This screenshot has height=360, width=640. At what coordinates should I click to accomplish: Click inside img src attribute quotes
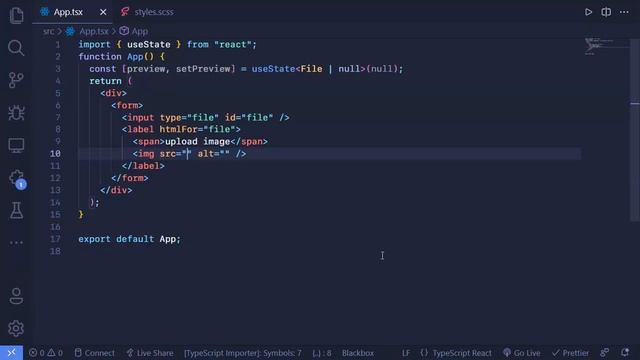(187, 154)
